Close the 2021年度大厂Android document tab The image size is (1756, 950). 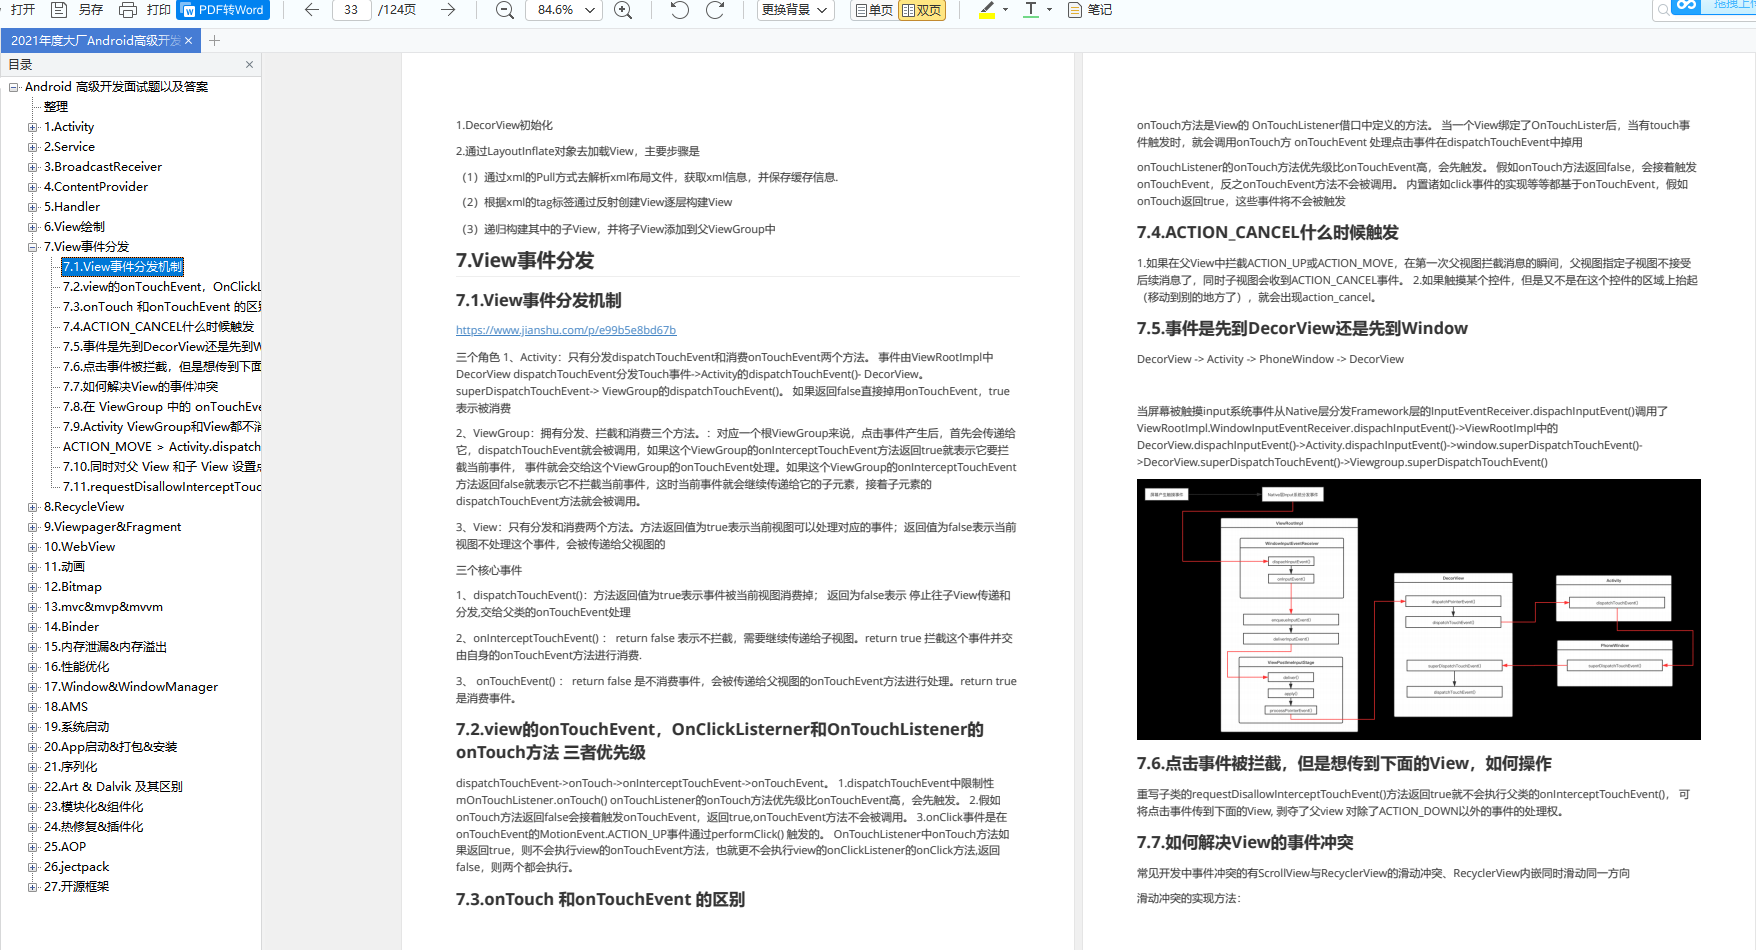tap(188, 41)
